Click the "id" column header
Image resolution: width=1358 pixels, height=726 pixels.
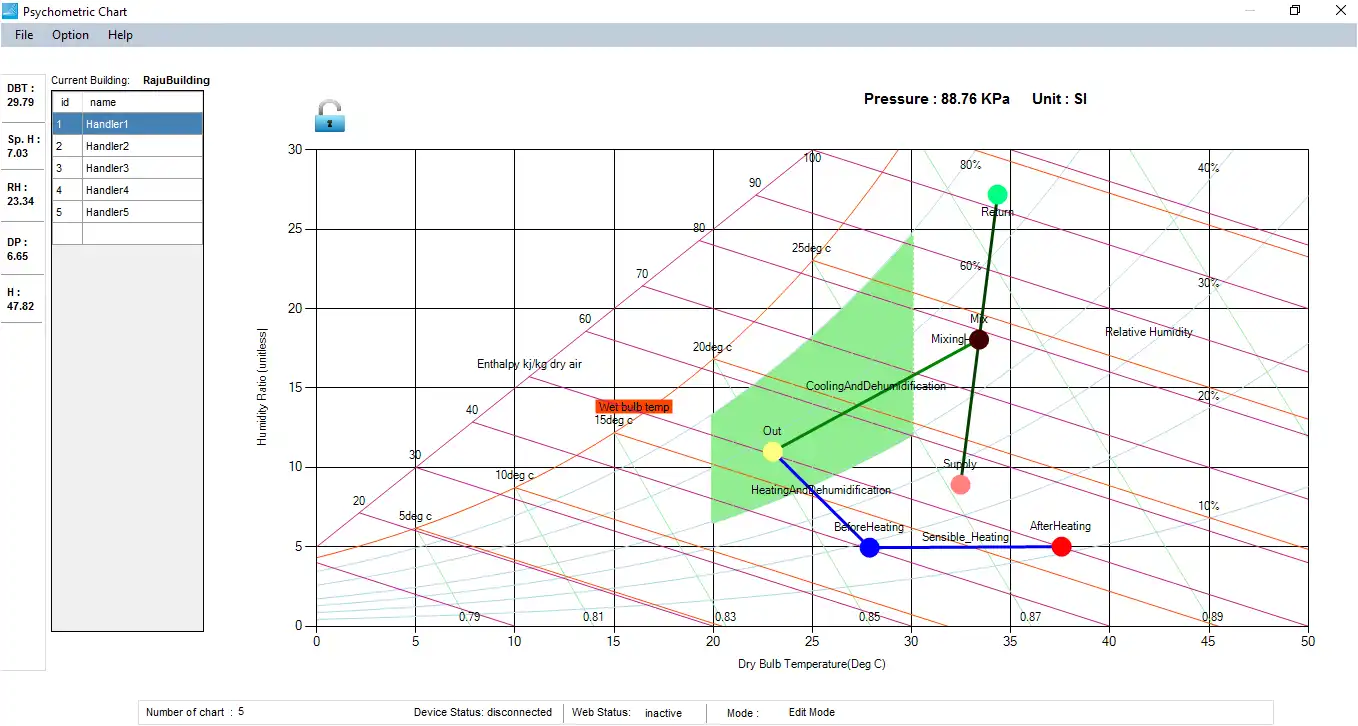click(x=66, y=102)
